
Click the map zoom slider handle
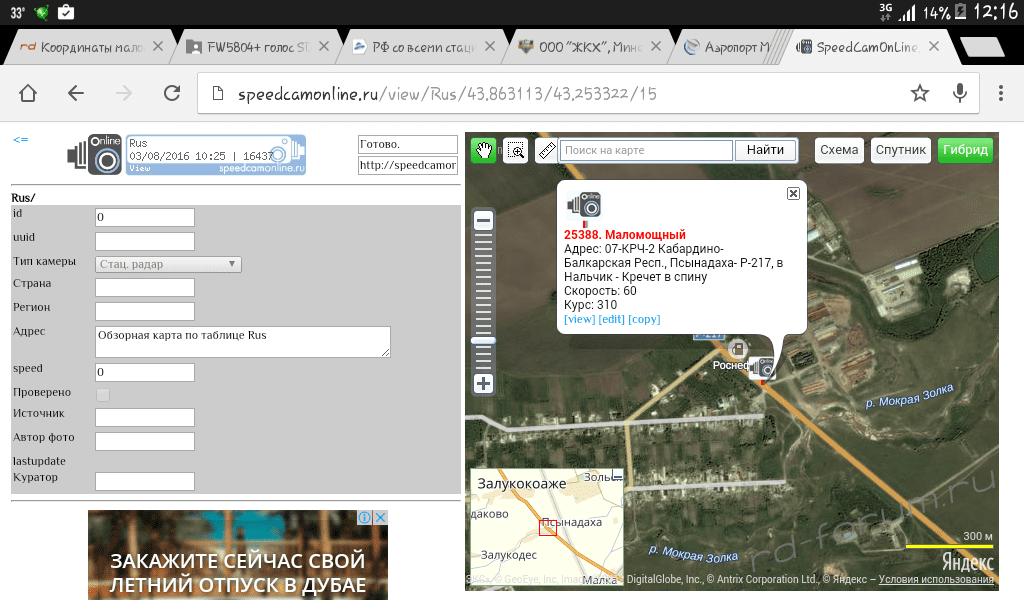pos(483,340)
